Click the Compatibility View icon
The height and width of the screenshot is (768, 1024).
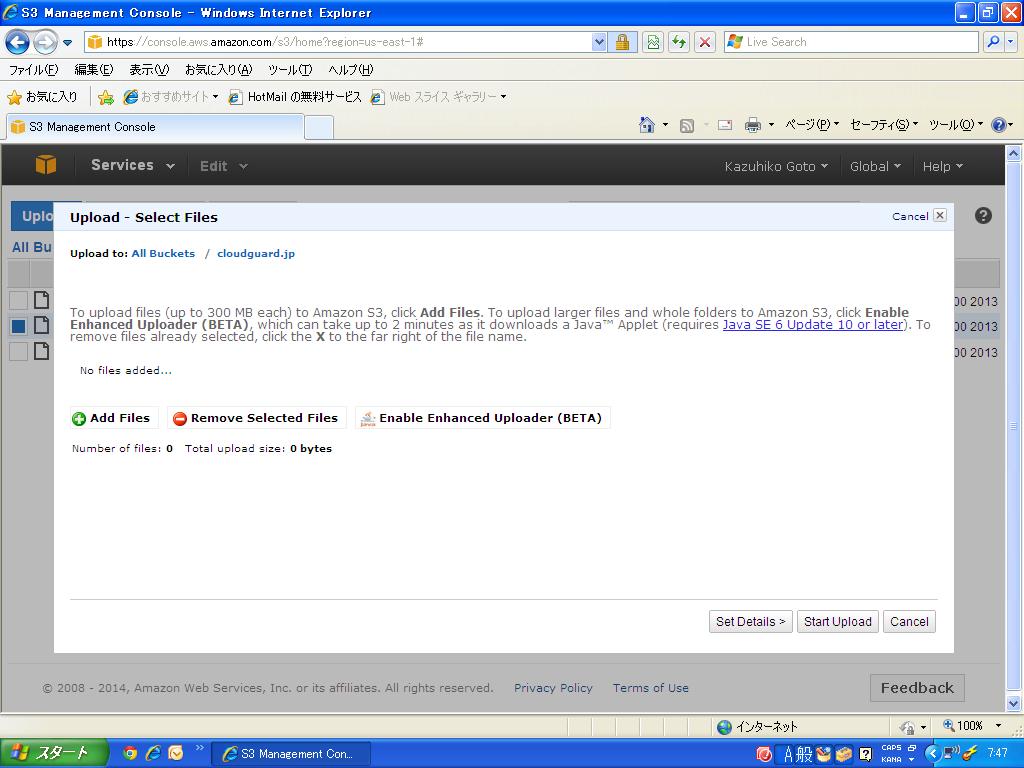point(653,42)
